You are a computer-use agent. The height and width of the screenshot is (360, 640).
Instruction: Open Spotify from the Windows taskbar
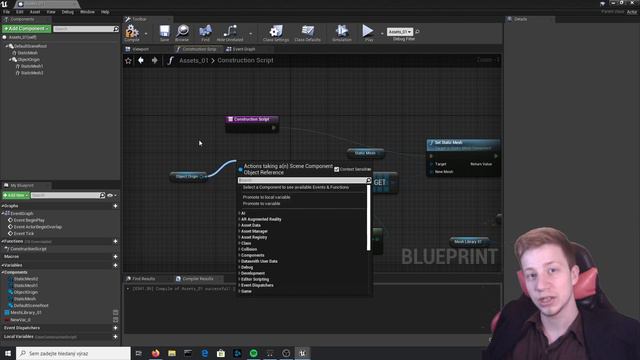click(253, 353)
